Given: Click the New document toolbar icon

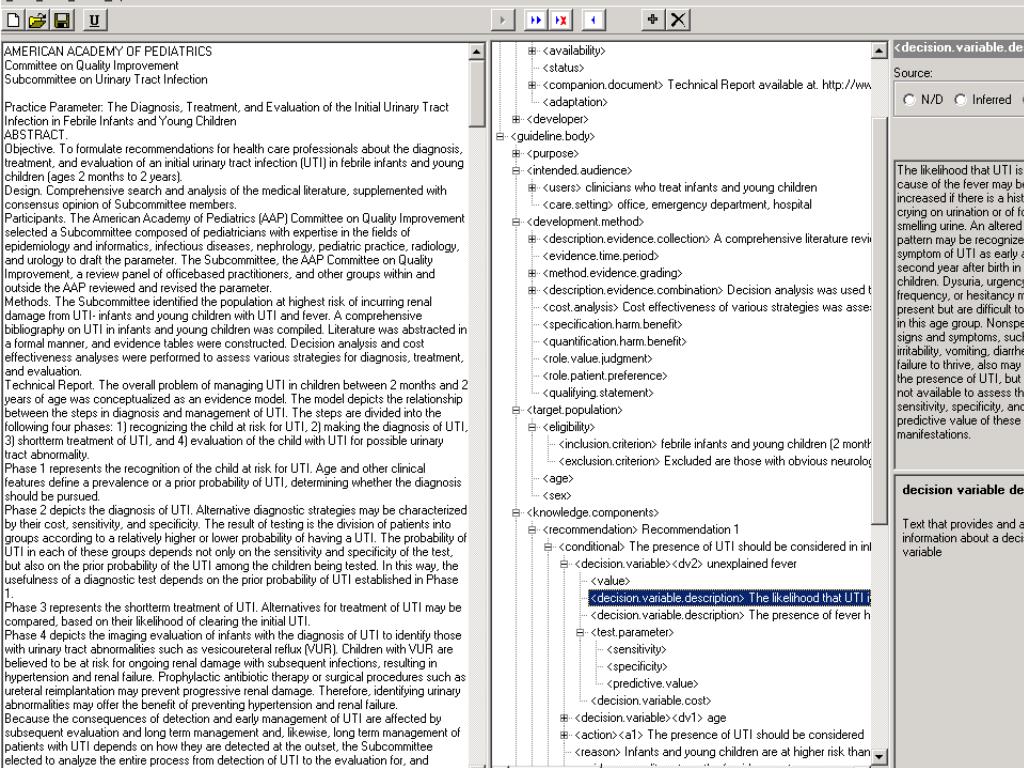Looking at the screenshot, I should 13,20.
